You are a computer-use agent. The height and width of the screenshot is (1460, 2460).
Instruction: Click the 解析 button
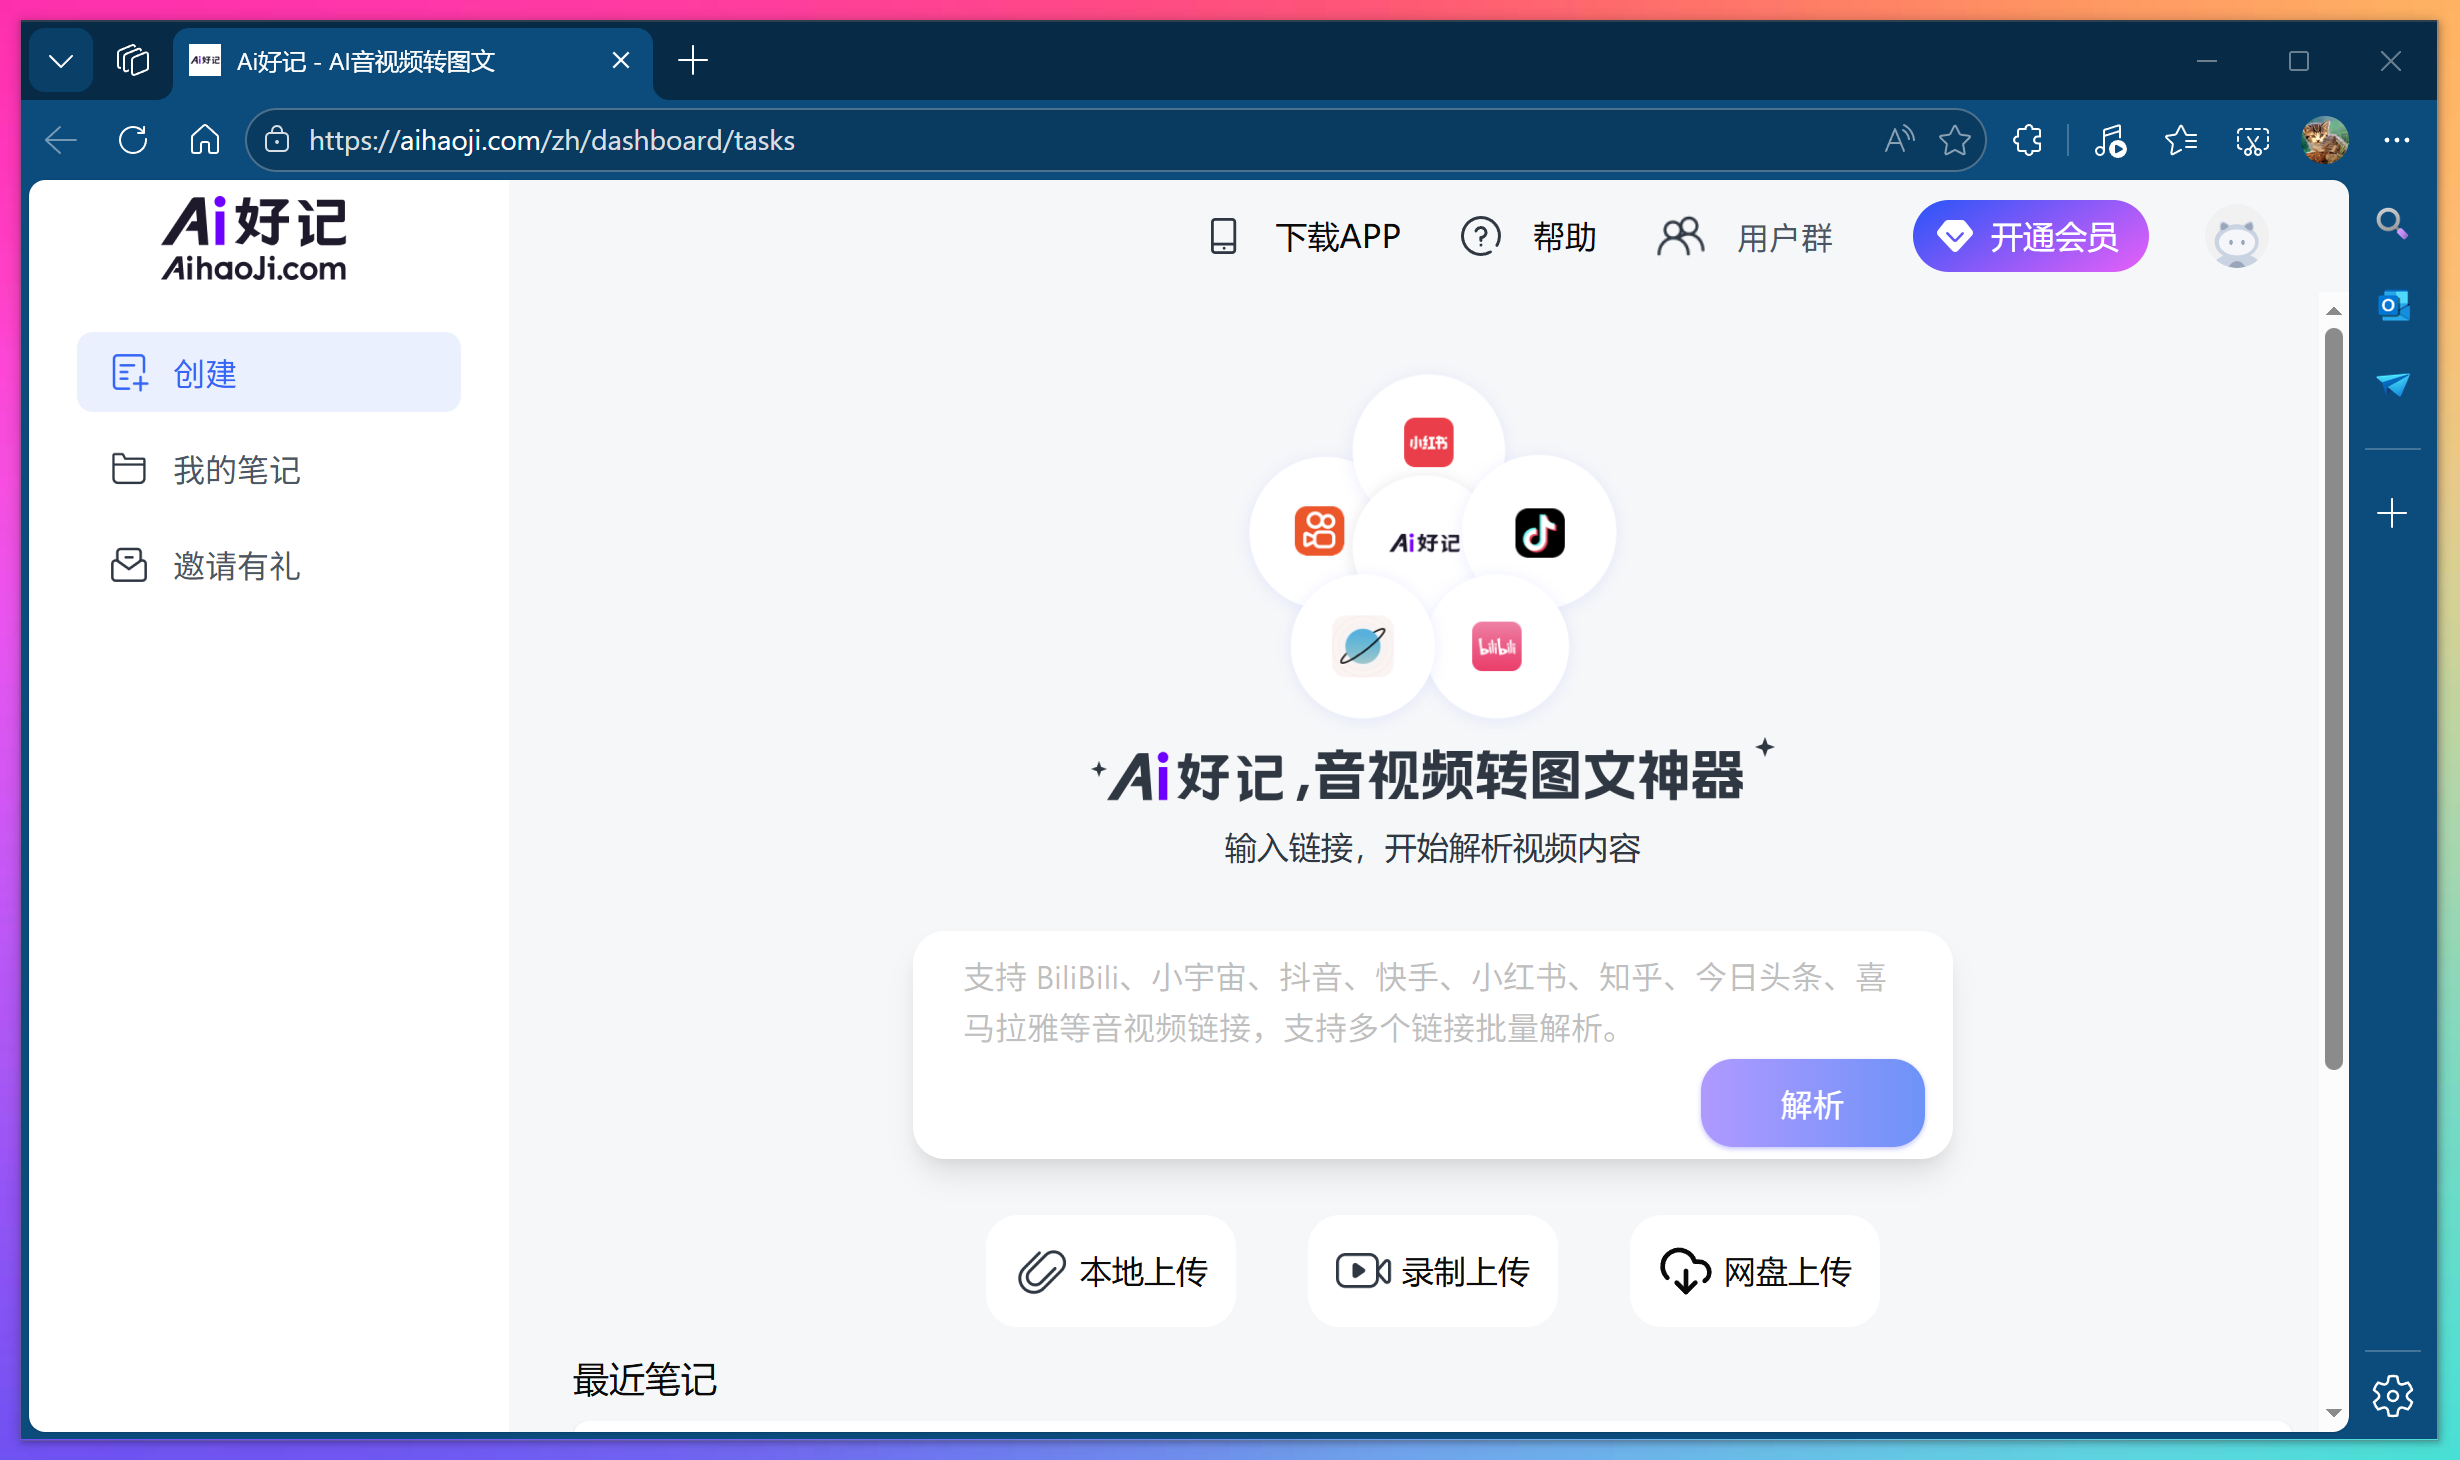(1812, 1103)
